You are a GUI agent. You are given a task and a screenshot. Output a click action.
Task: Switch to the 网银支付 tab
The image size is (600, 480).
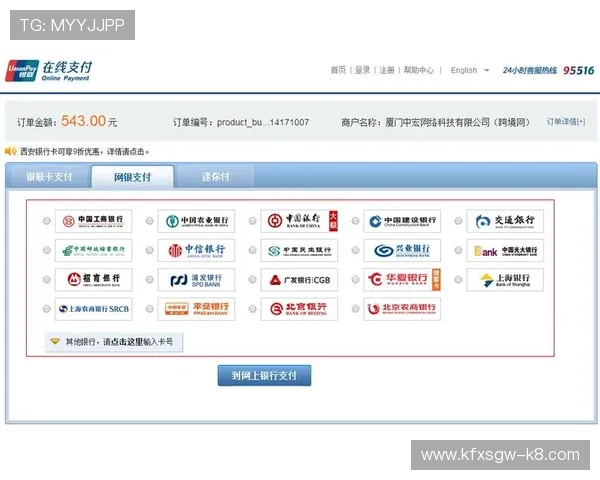click(x=132, y=177)
